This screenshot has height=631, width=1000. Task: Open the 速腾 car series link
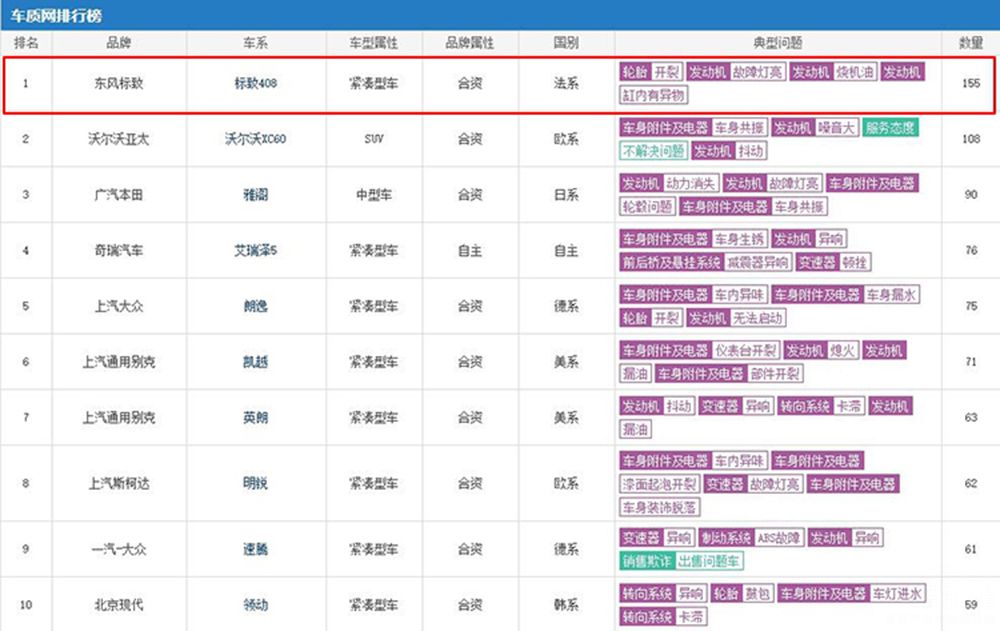pos(255,549)
